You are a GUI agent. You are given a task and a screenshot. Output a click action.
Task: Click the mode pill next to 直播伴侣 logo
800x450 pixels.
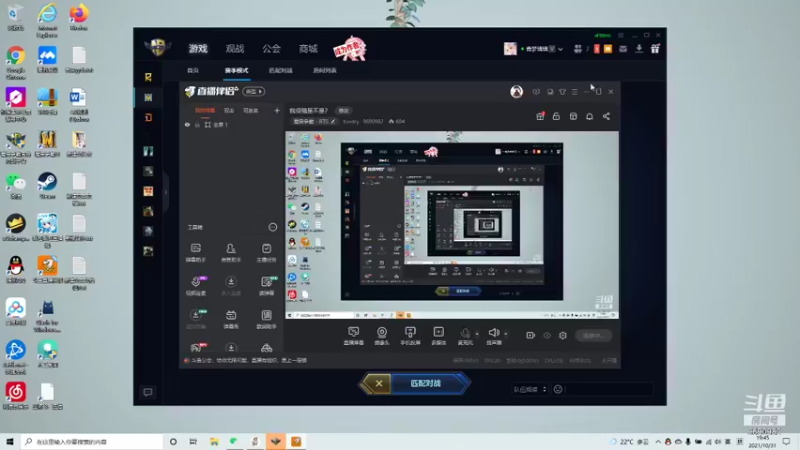[x=254, y=91]
